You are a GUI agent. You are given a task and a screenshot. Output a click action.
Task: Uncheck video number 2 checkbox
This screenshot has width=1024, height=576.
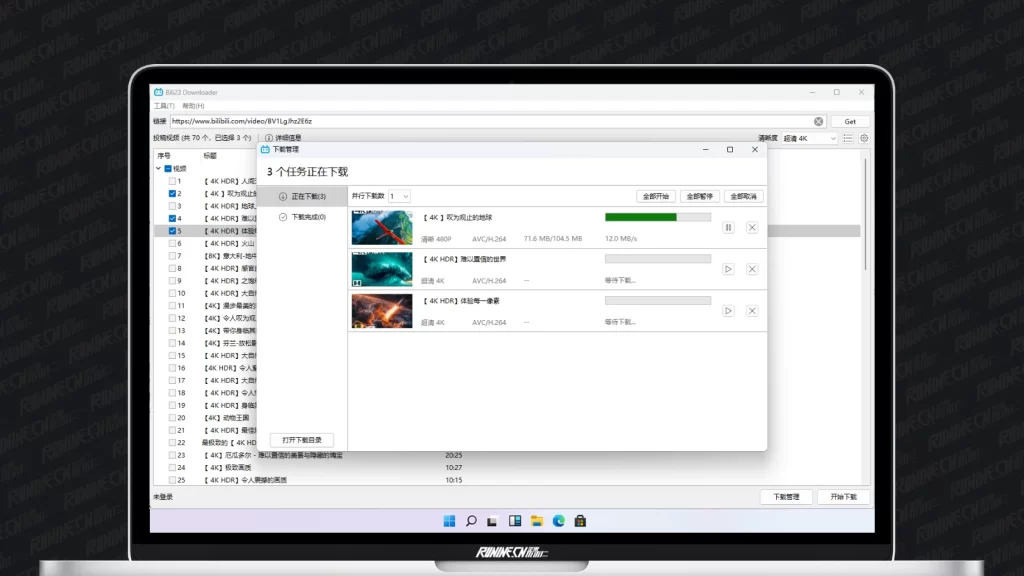pyautogui.click(x=173, y=193)
